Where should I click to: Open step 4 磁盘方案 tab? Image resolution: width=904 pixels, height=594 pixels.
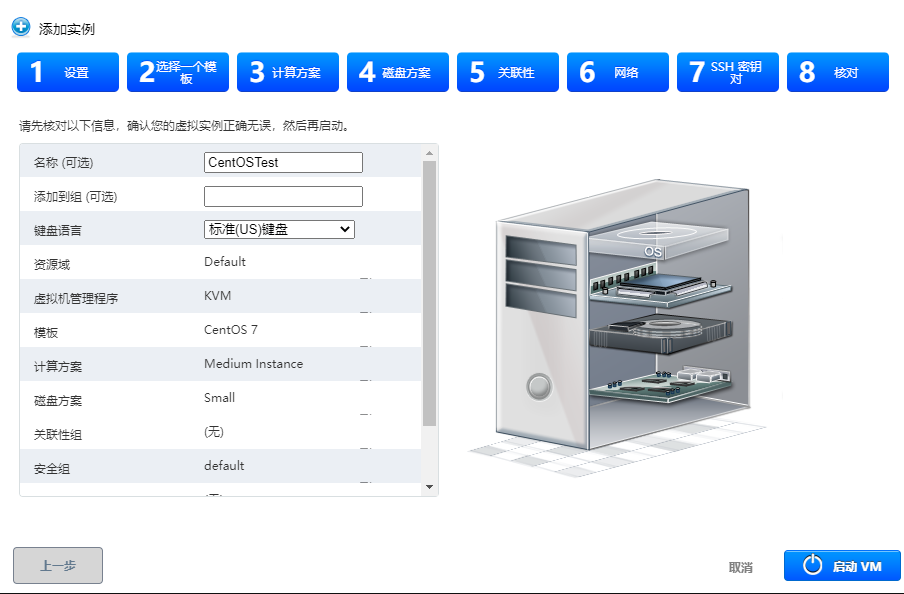pos(397,71)
